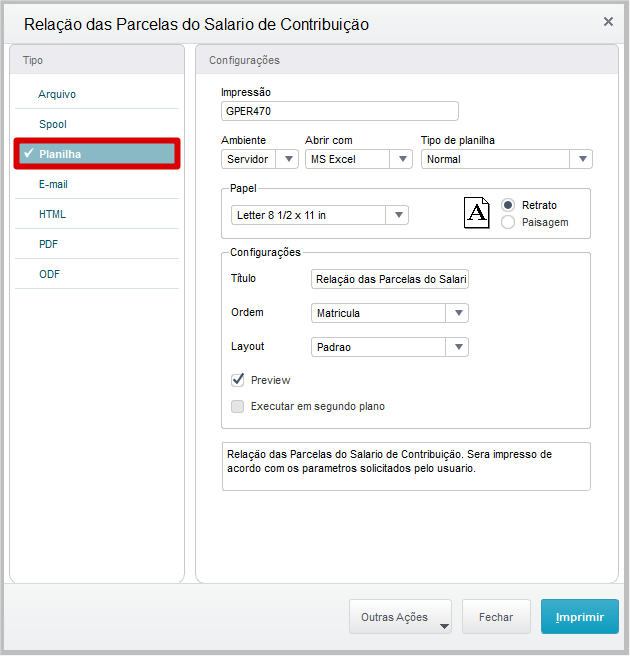Open the Ordem dropdown
This screenshot has width=630, height=656.
[x=390, y=313]
